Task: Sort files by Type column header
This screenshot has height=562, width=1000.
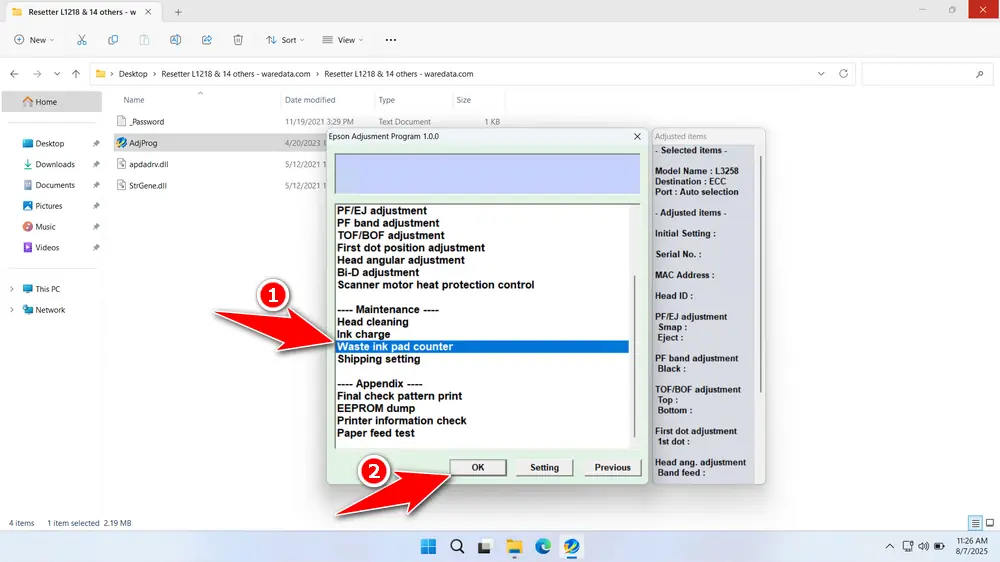Action: 386,100
